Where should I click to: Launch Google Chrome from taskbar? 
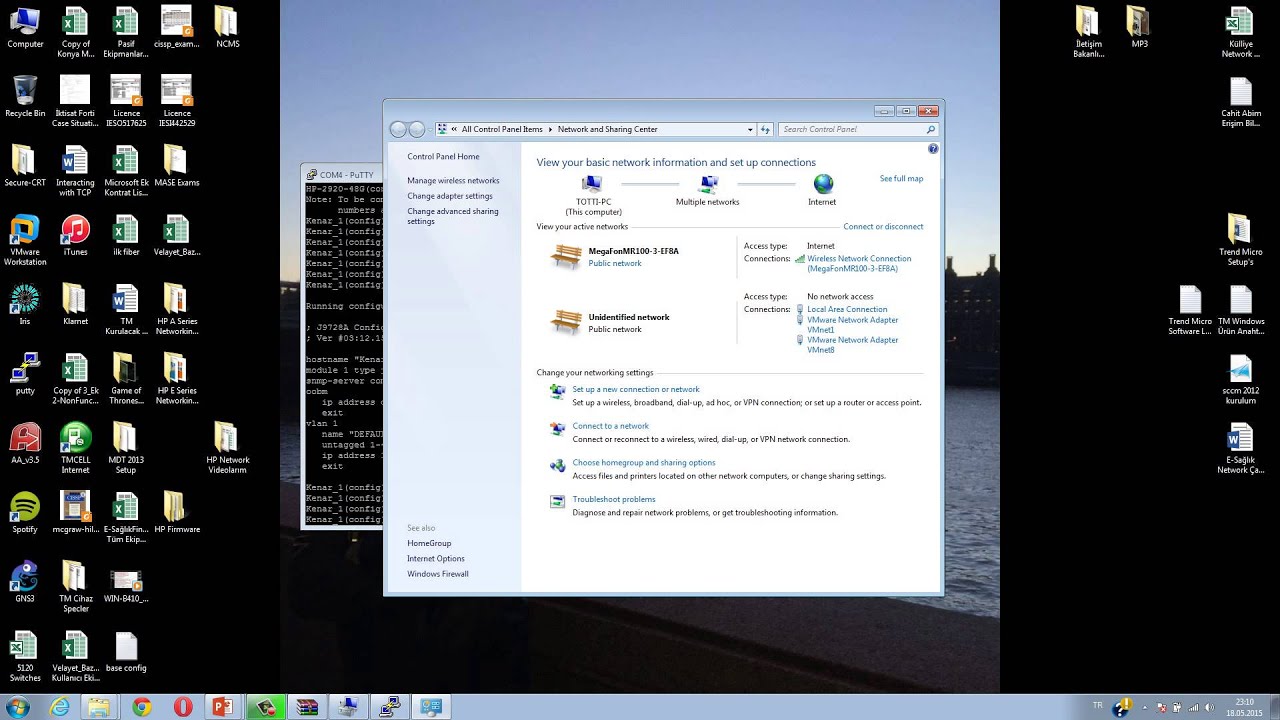(x=141, y=707)
